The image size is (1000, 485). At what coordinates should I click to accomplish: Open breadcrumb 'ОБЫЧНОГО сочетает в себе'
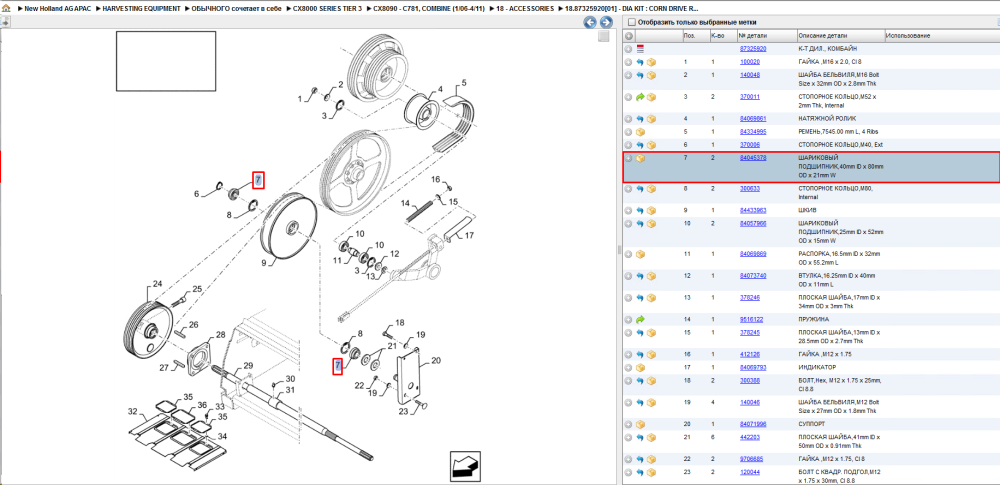tap(237, 9)
